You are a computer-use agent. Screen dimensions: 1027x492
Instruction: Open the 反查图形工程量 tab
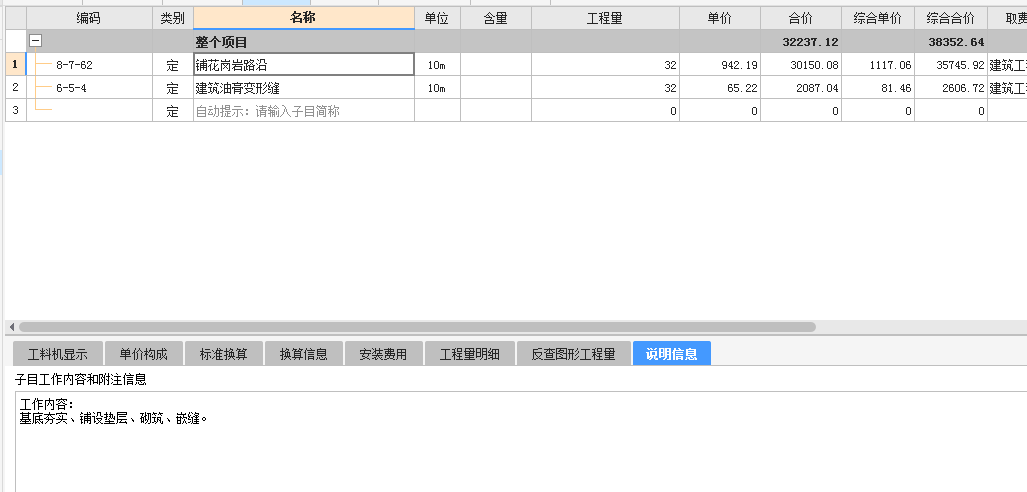coord(574,354)
